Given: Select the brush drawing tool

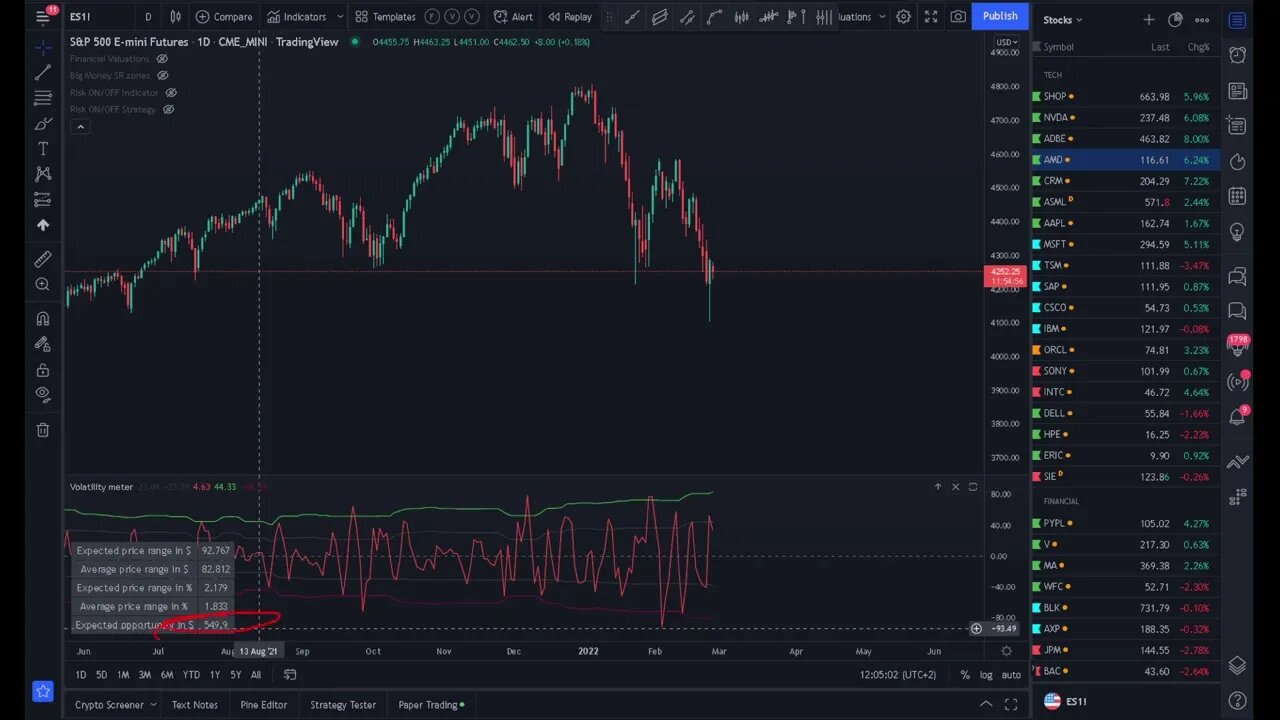Looking at the screenshot, I should 42,124.
